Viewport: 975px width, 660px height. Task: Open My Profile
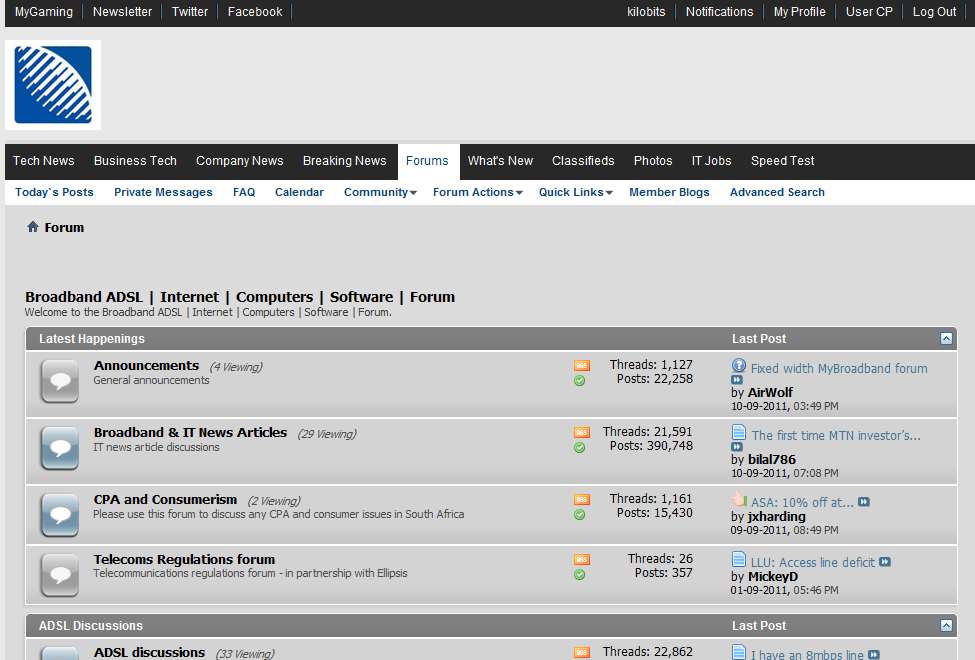tap(800, 12)
